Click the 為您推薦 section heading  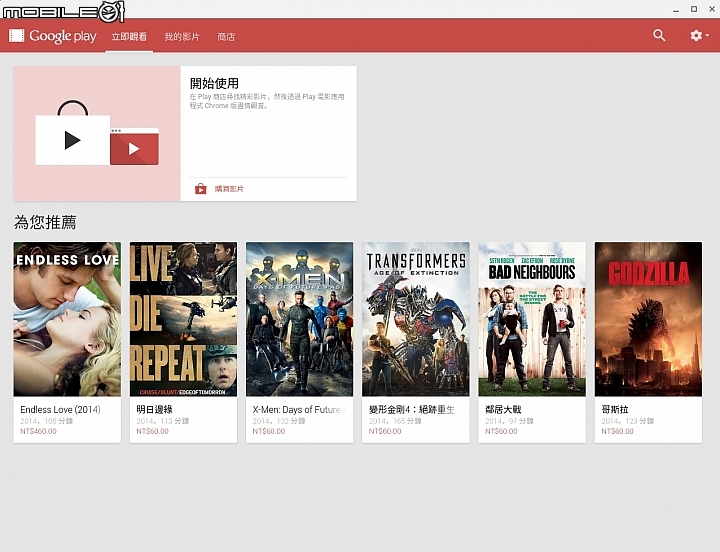[x=45, y=222]
